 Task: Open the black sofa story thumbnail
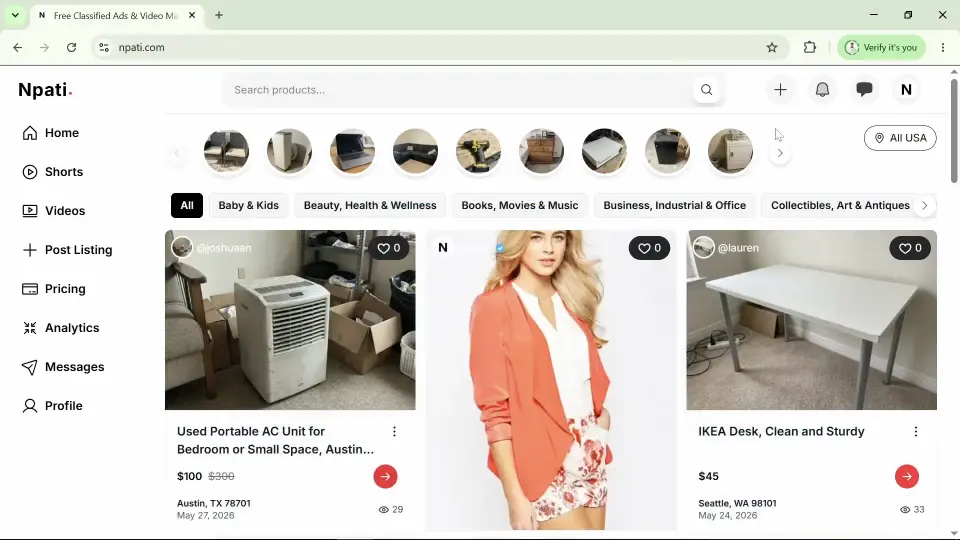pos(416,151)
